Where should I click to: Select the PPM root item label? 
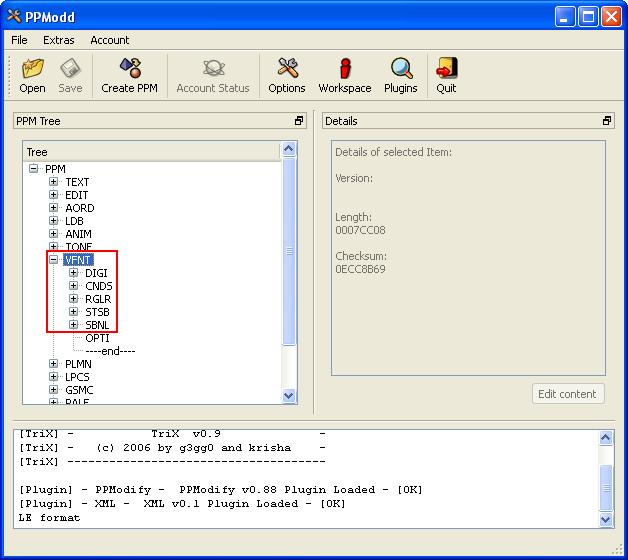pyautogui.click(x=55, y=169)
